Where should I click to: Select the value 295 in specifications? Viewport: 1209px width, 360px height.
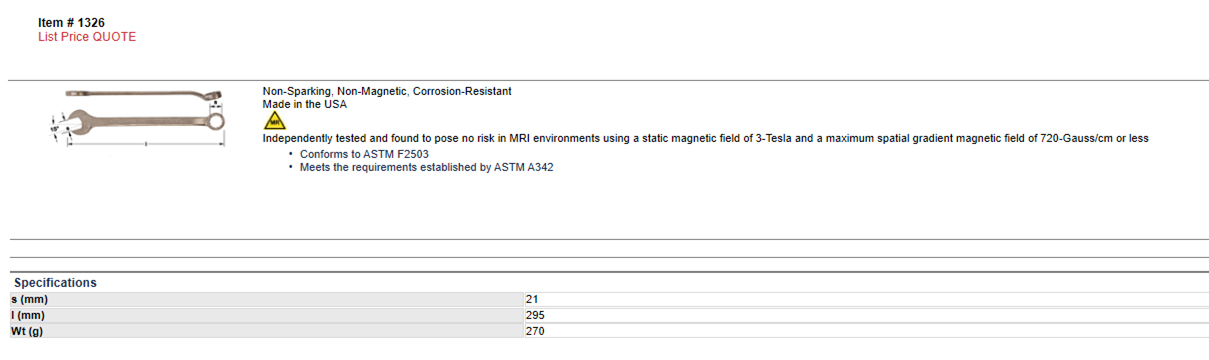click(535, 315)
